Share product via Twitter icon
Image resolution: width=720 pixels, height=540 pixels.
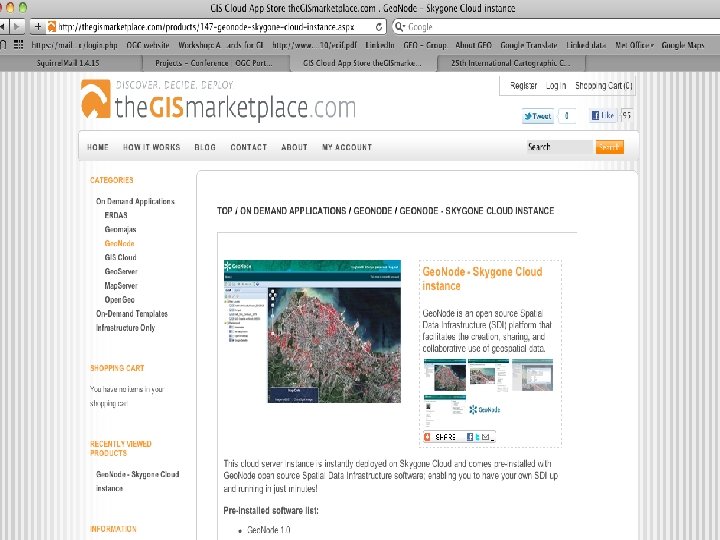click(x=478, y=437)
